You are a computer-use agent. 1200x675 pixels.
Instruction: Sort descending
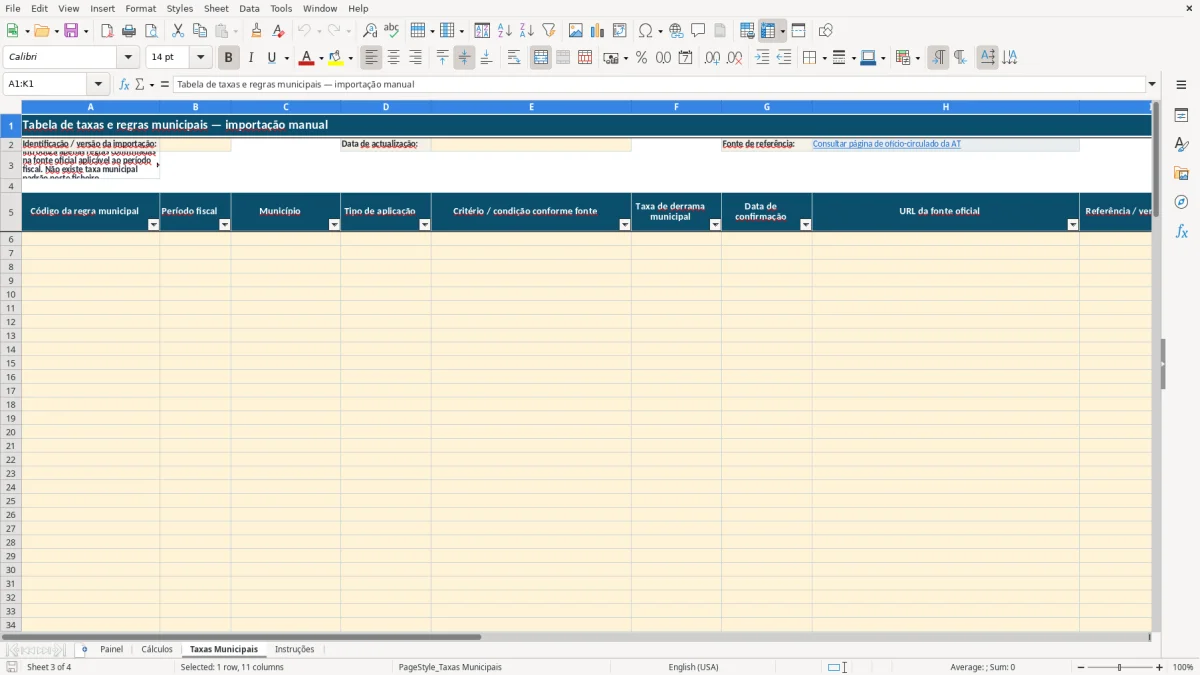(527, 31)
